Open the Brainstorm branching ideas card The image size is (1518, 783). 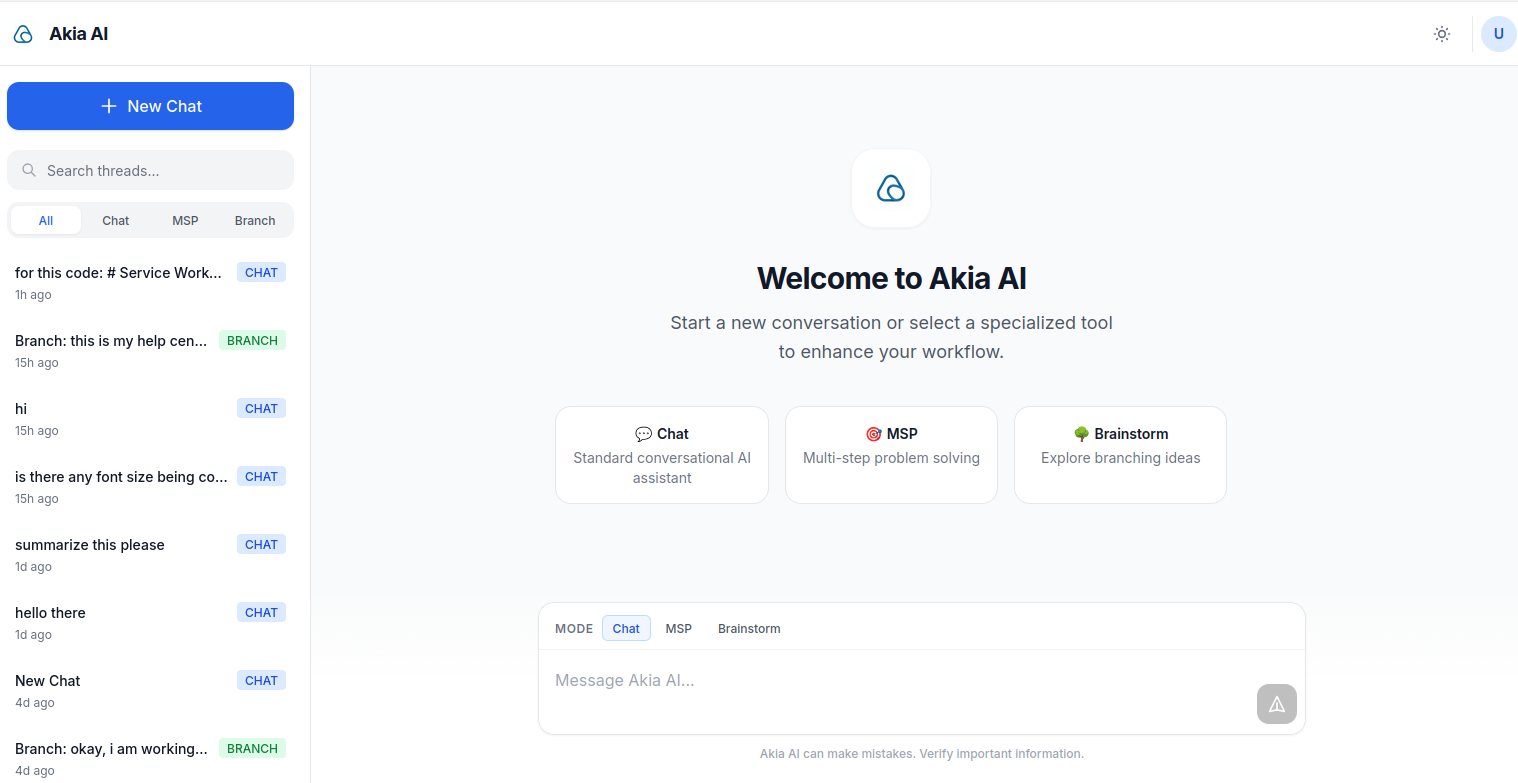click(1119, 455)
